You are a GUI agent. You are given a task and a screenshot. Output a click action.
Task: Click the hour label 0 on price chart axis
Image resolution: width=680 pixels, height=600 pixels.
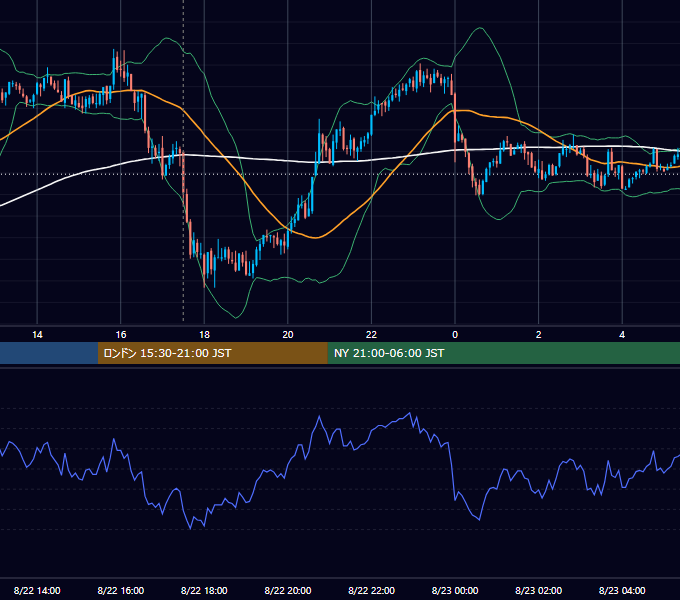(455, 335)
